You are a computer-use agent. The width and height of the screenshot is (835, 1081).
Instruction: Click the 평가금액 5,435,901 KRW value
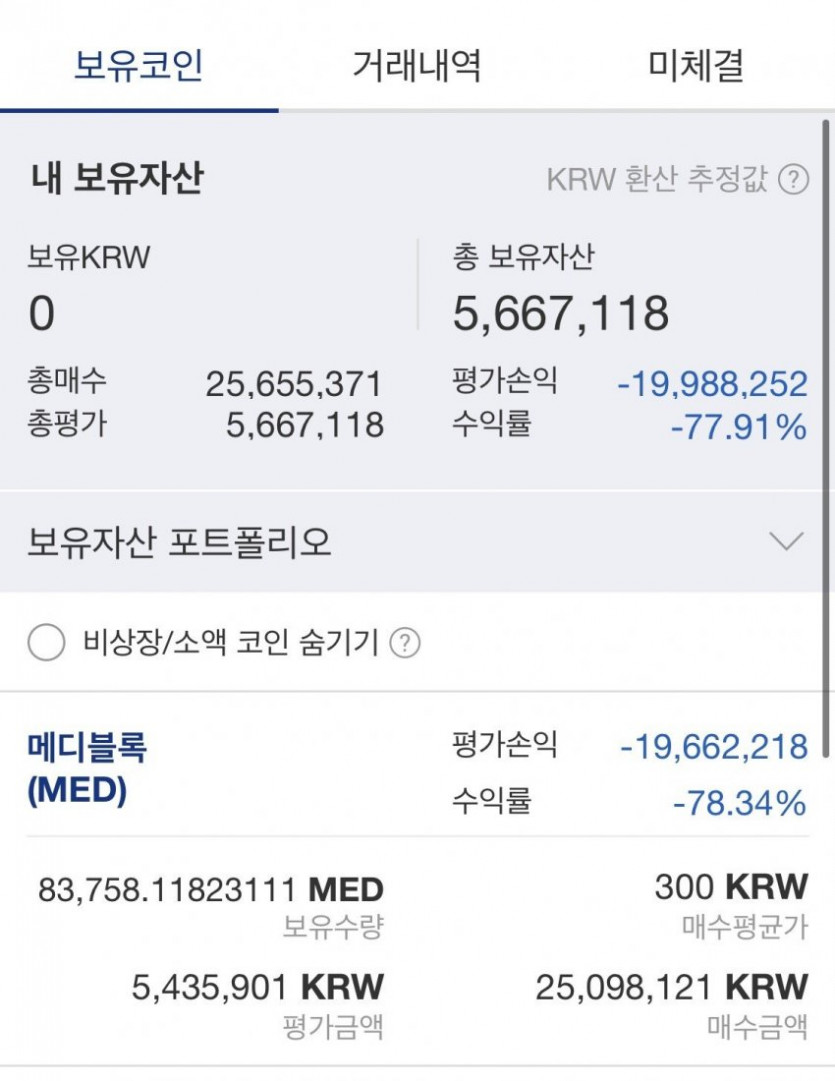click(x=257, y=987)
